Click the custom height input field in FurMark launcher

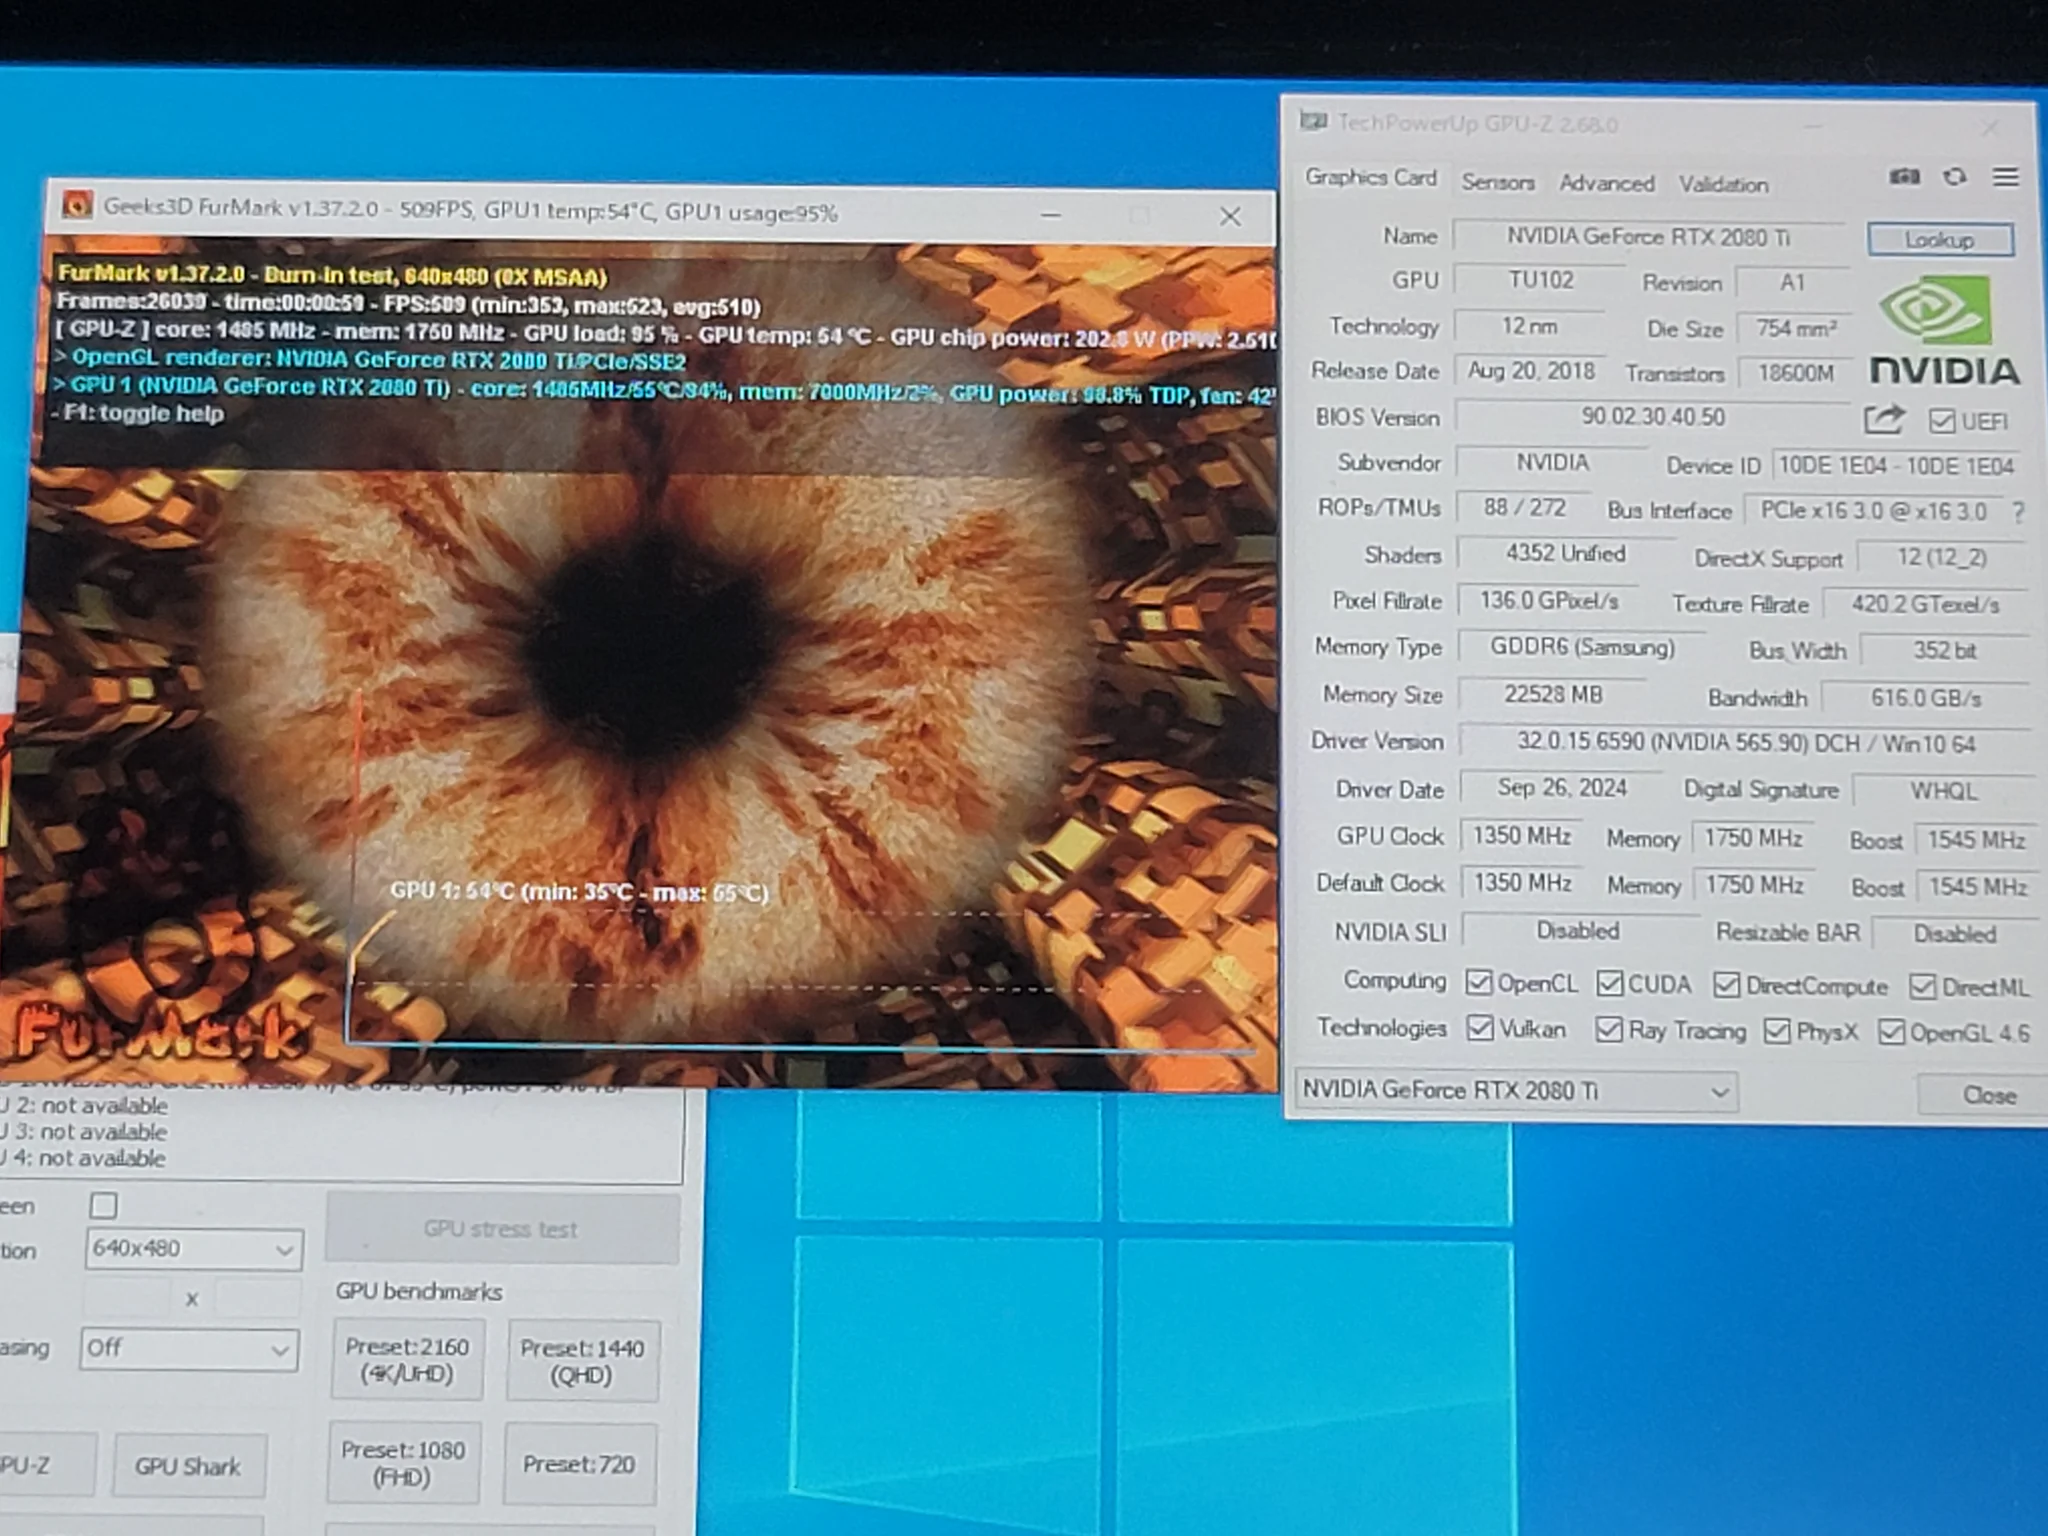coord(257,1298)
